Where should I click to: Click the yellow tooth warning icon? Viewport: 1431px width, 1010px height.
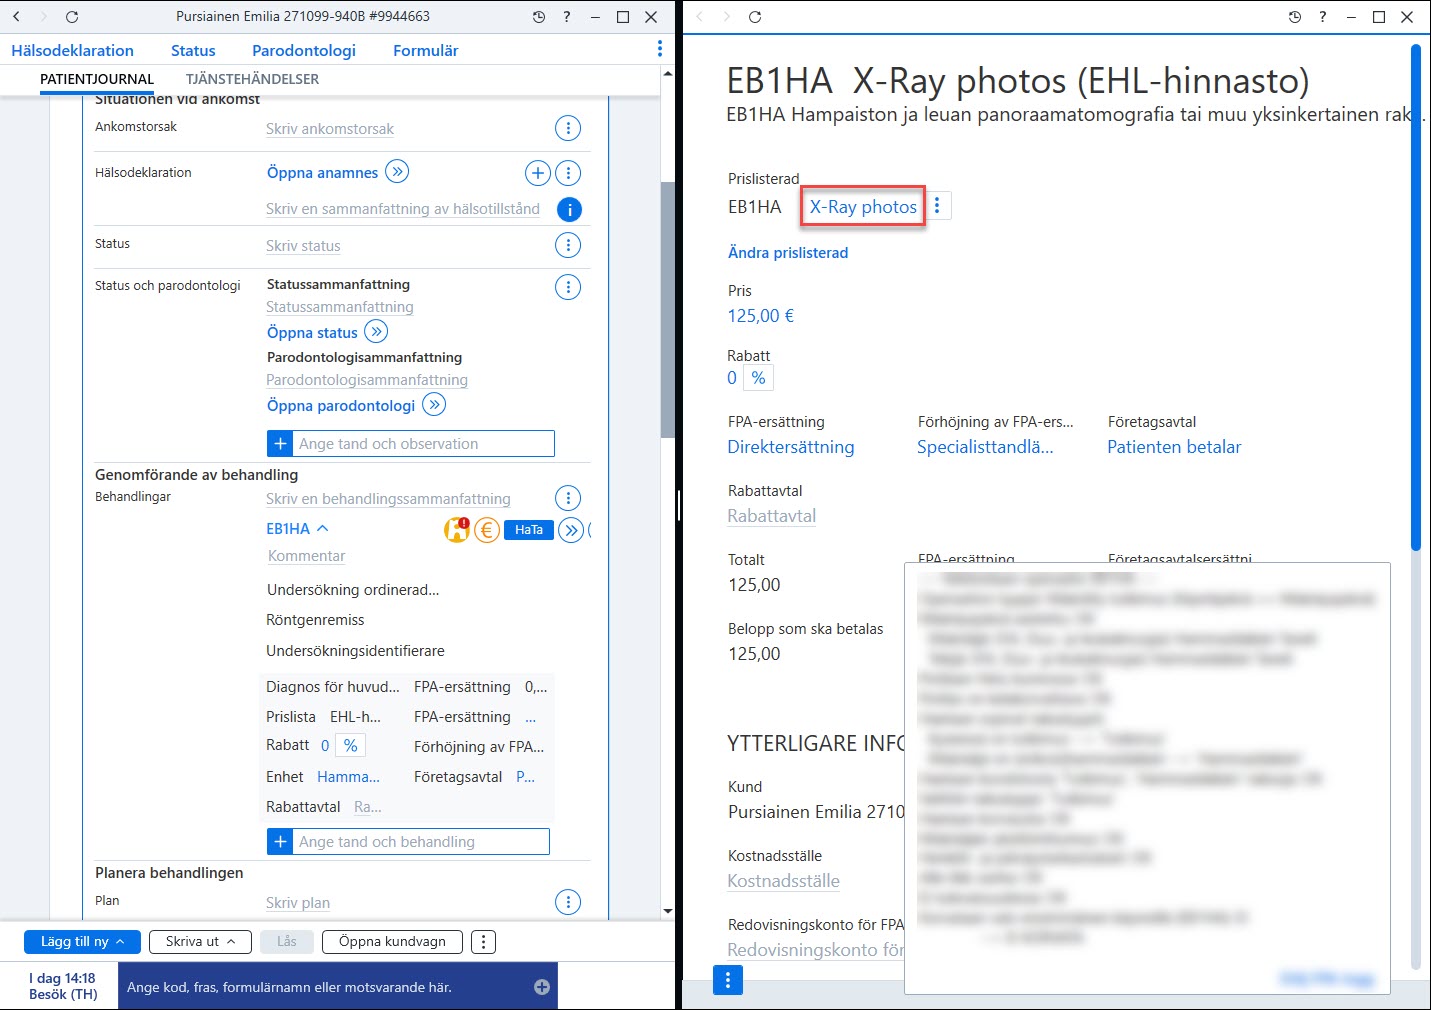(457, 530)
